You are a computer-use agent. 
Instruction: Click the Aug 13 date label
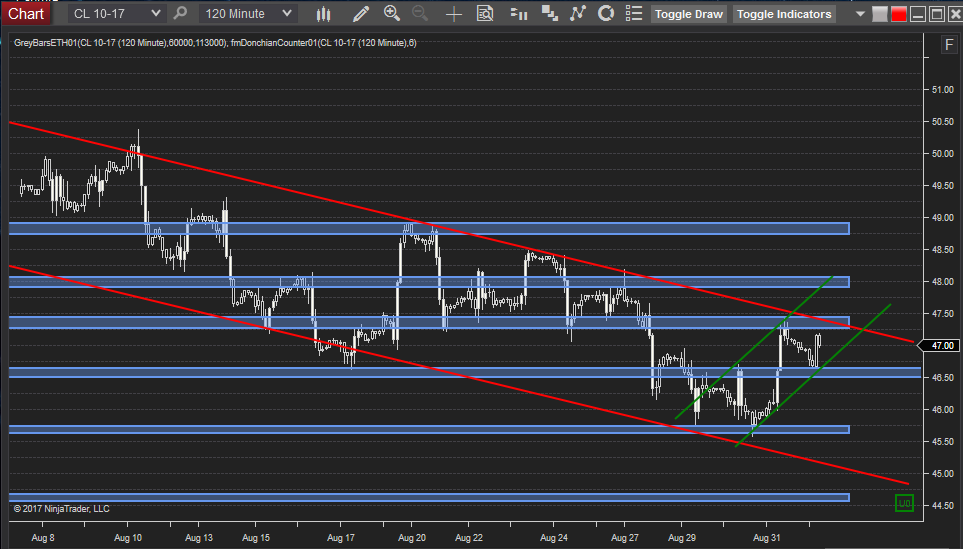(198, 537)
